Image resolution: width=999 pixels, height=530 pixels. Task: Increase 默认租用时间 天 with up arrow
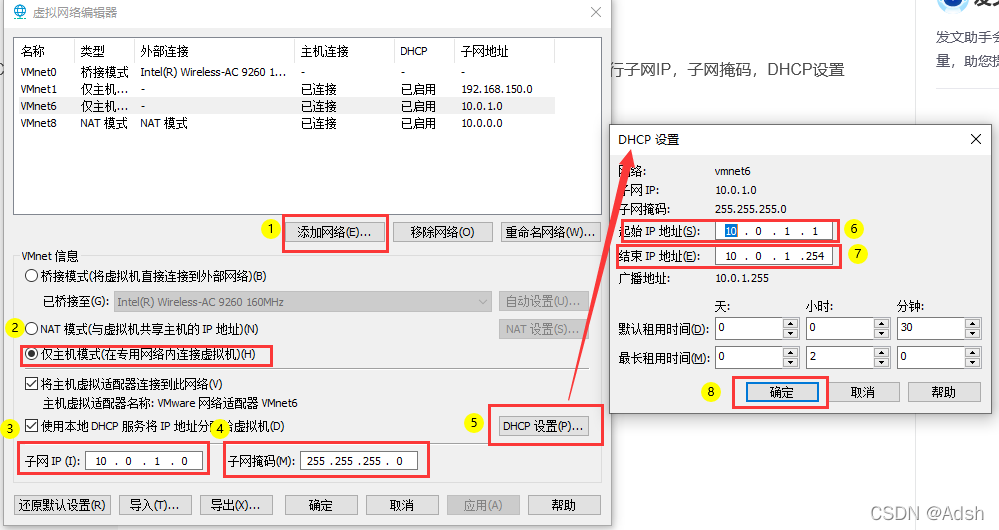click(791, 324)
